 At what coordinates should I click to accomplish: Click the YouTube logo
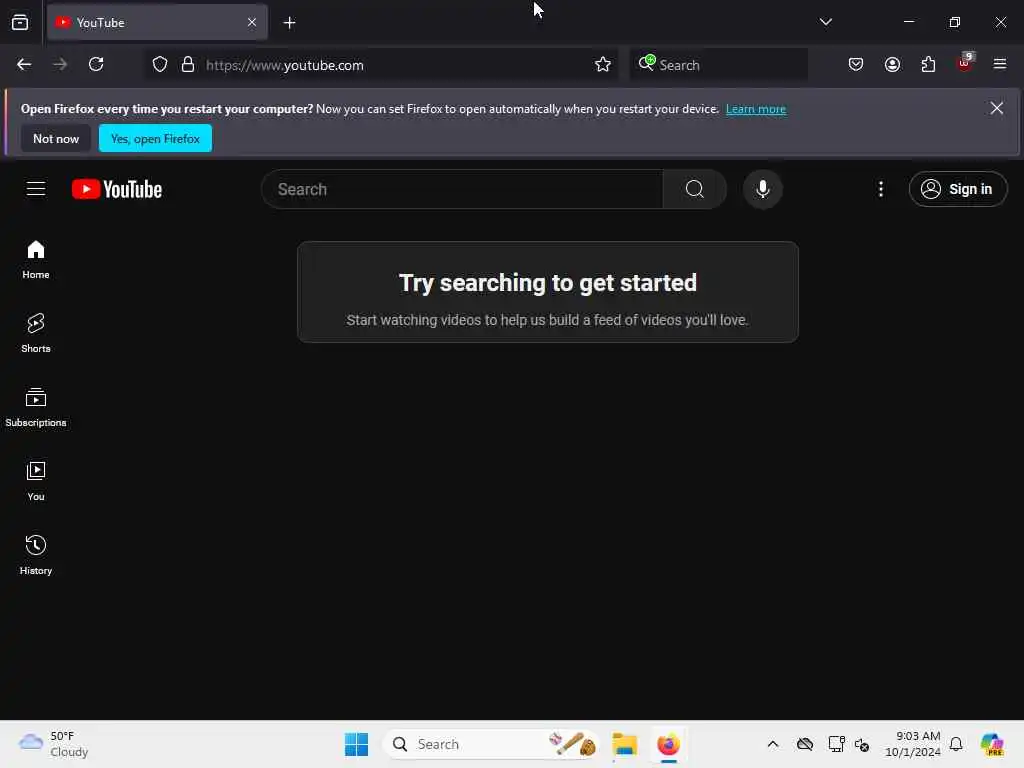[117, 189]
